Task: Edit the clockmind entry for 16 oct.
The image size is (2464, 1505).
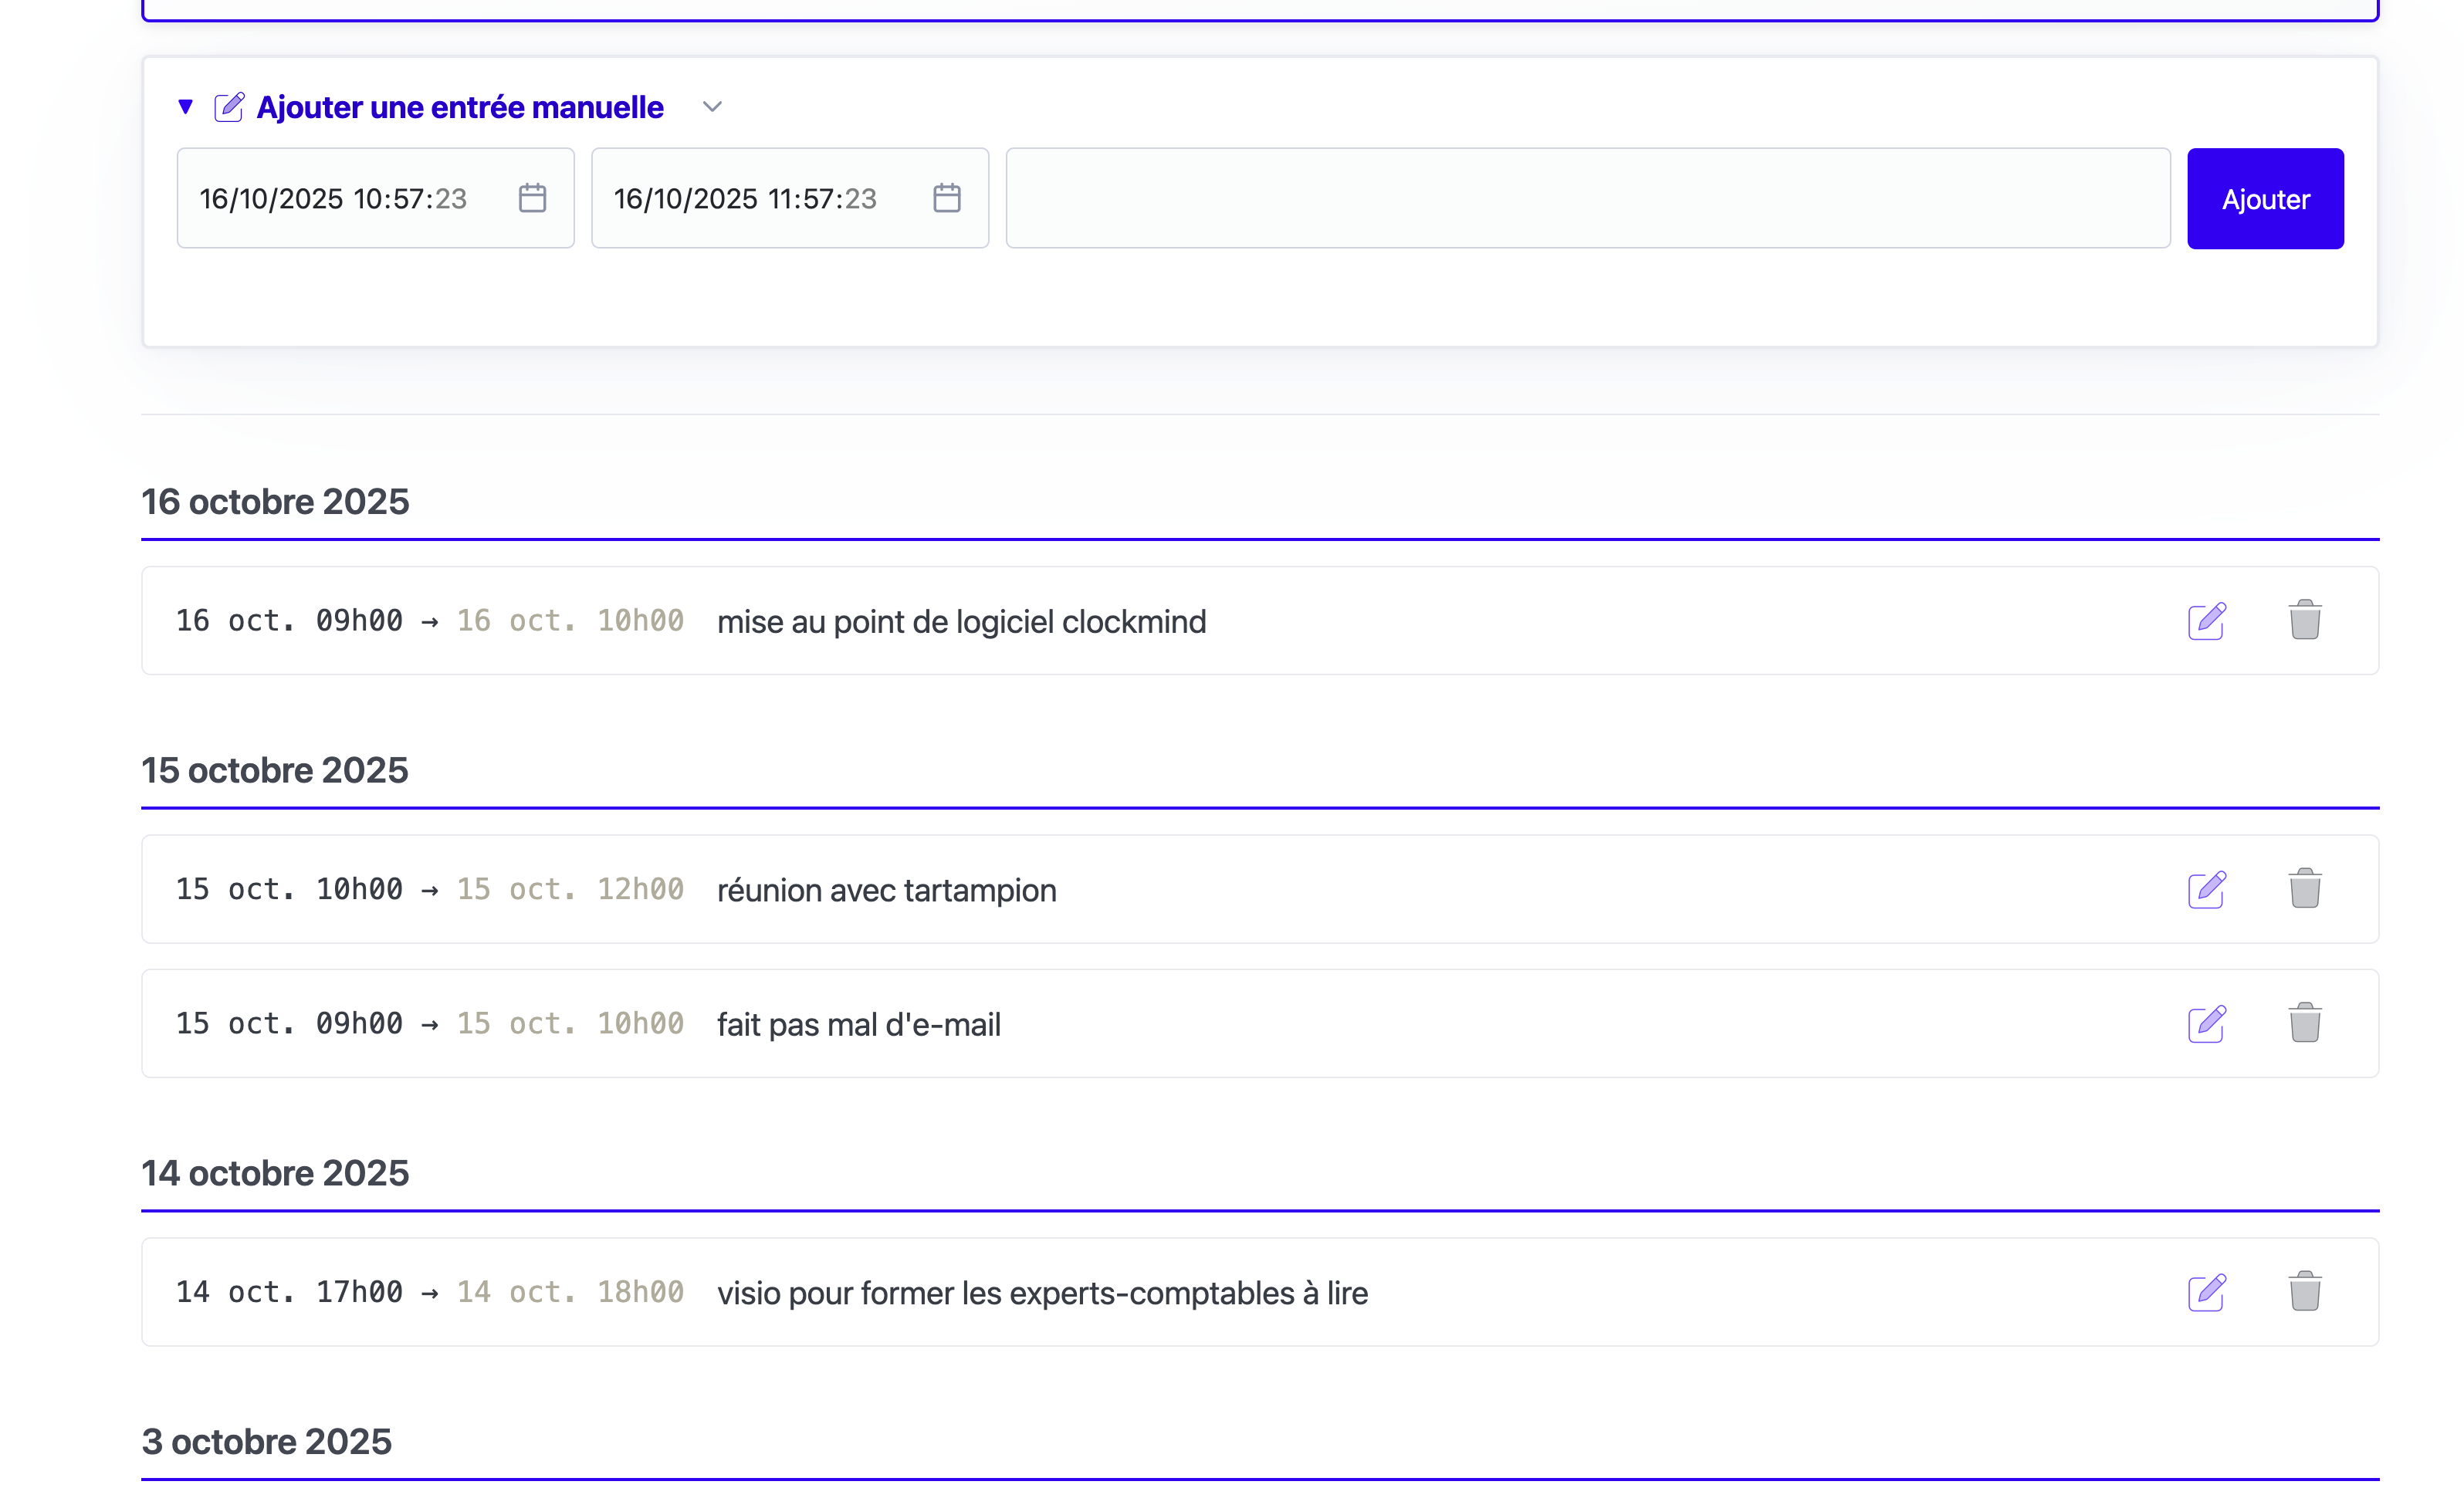Action: pyautogui.click(x=2206, y=621)
